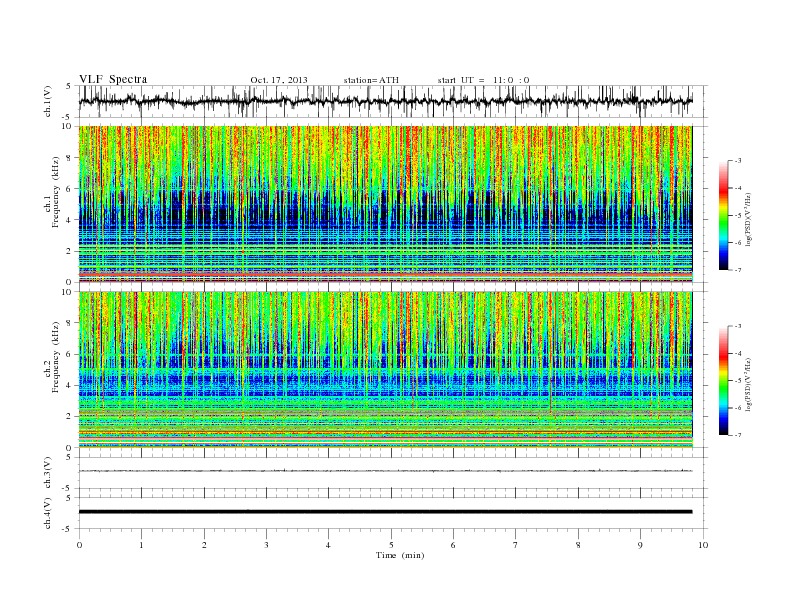Click the upper color bar's "log(PSD)(V²/Hz)" label

click(749, 220)
